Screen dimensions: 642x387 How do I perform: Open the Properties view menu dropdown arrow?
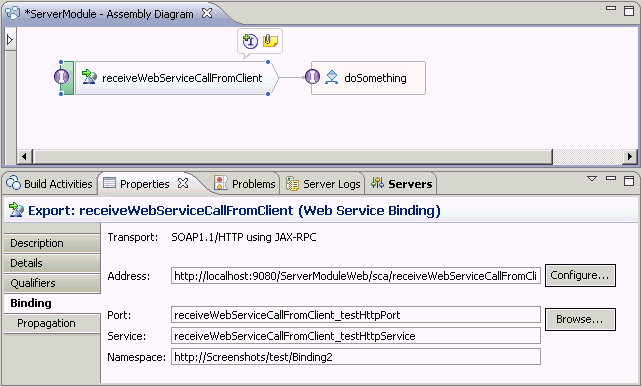pyautogui.click(x=592, y=179)
